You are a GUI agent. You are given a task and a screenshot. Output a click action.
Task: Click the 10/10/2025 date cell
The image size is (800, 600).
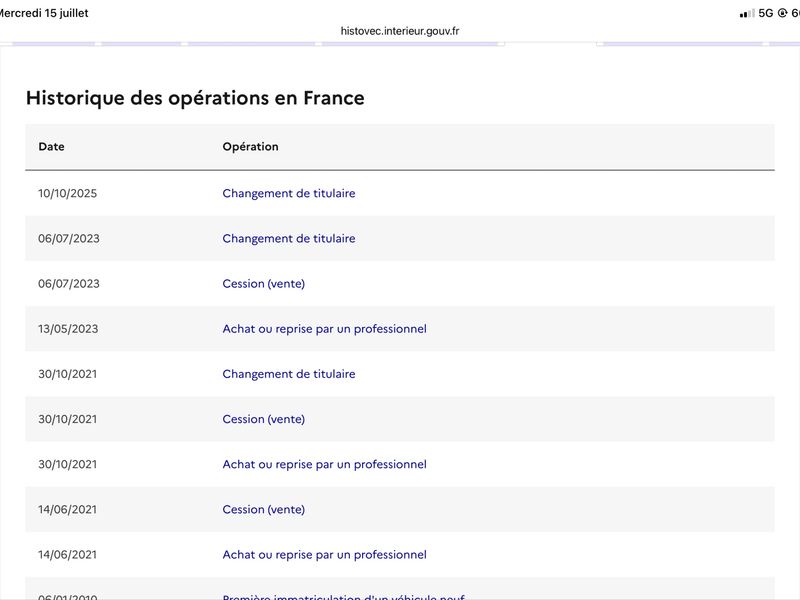[x=67, y=193]
